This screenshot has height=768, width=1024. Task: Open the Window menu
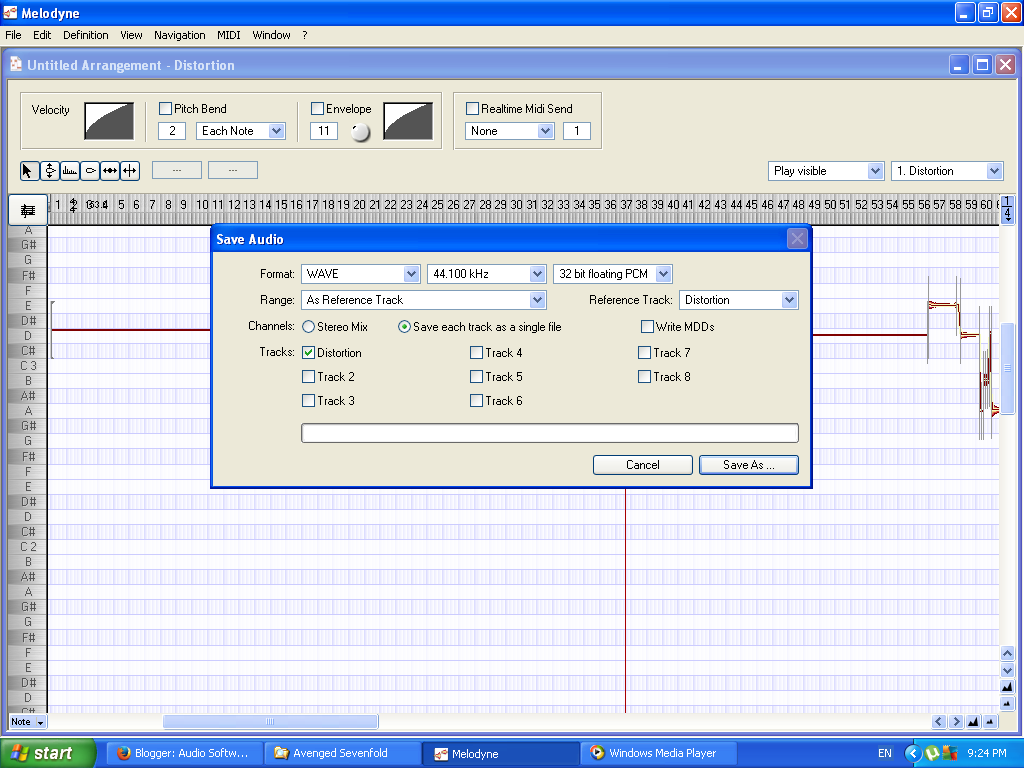tap(271, 35)
